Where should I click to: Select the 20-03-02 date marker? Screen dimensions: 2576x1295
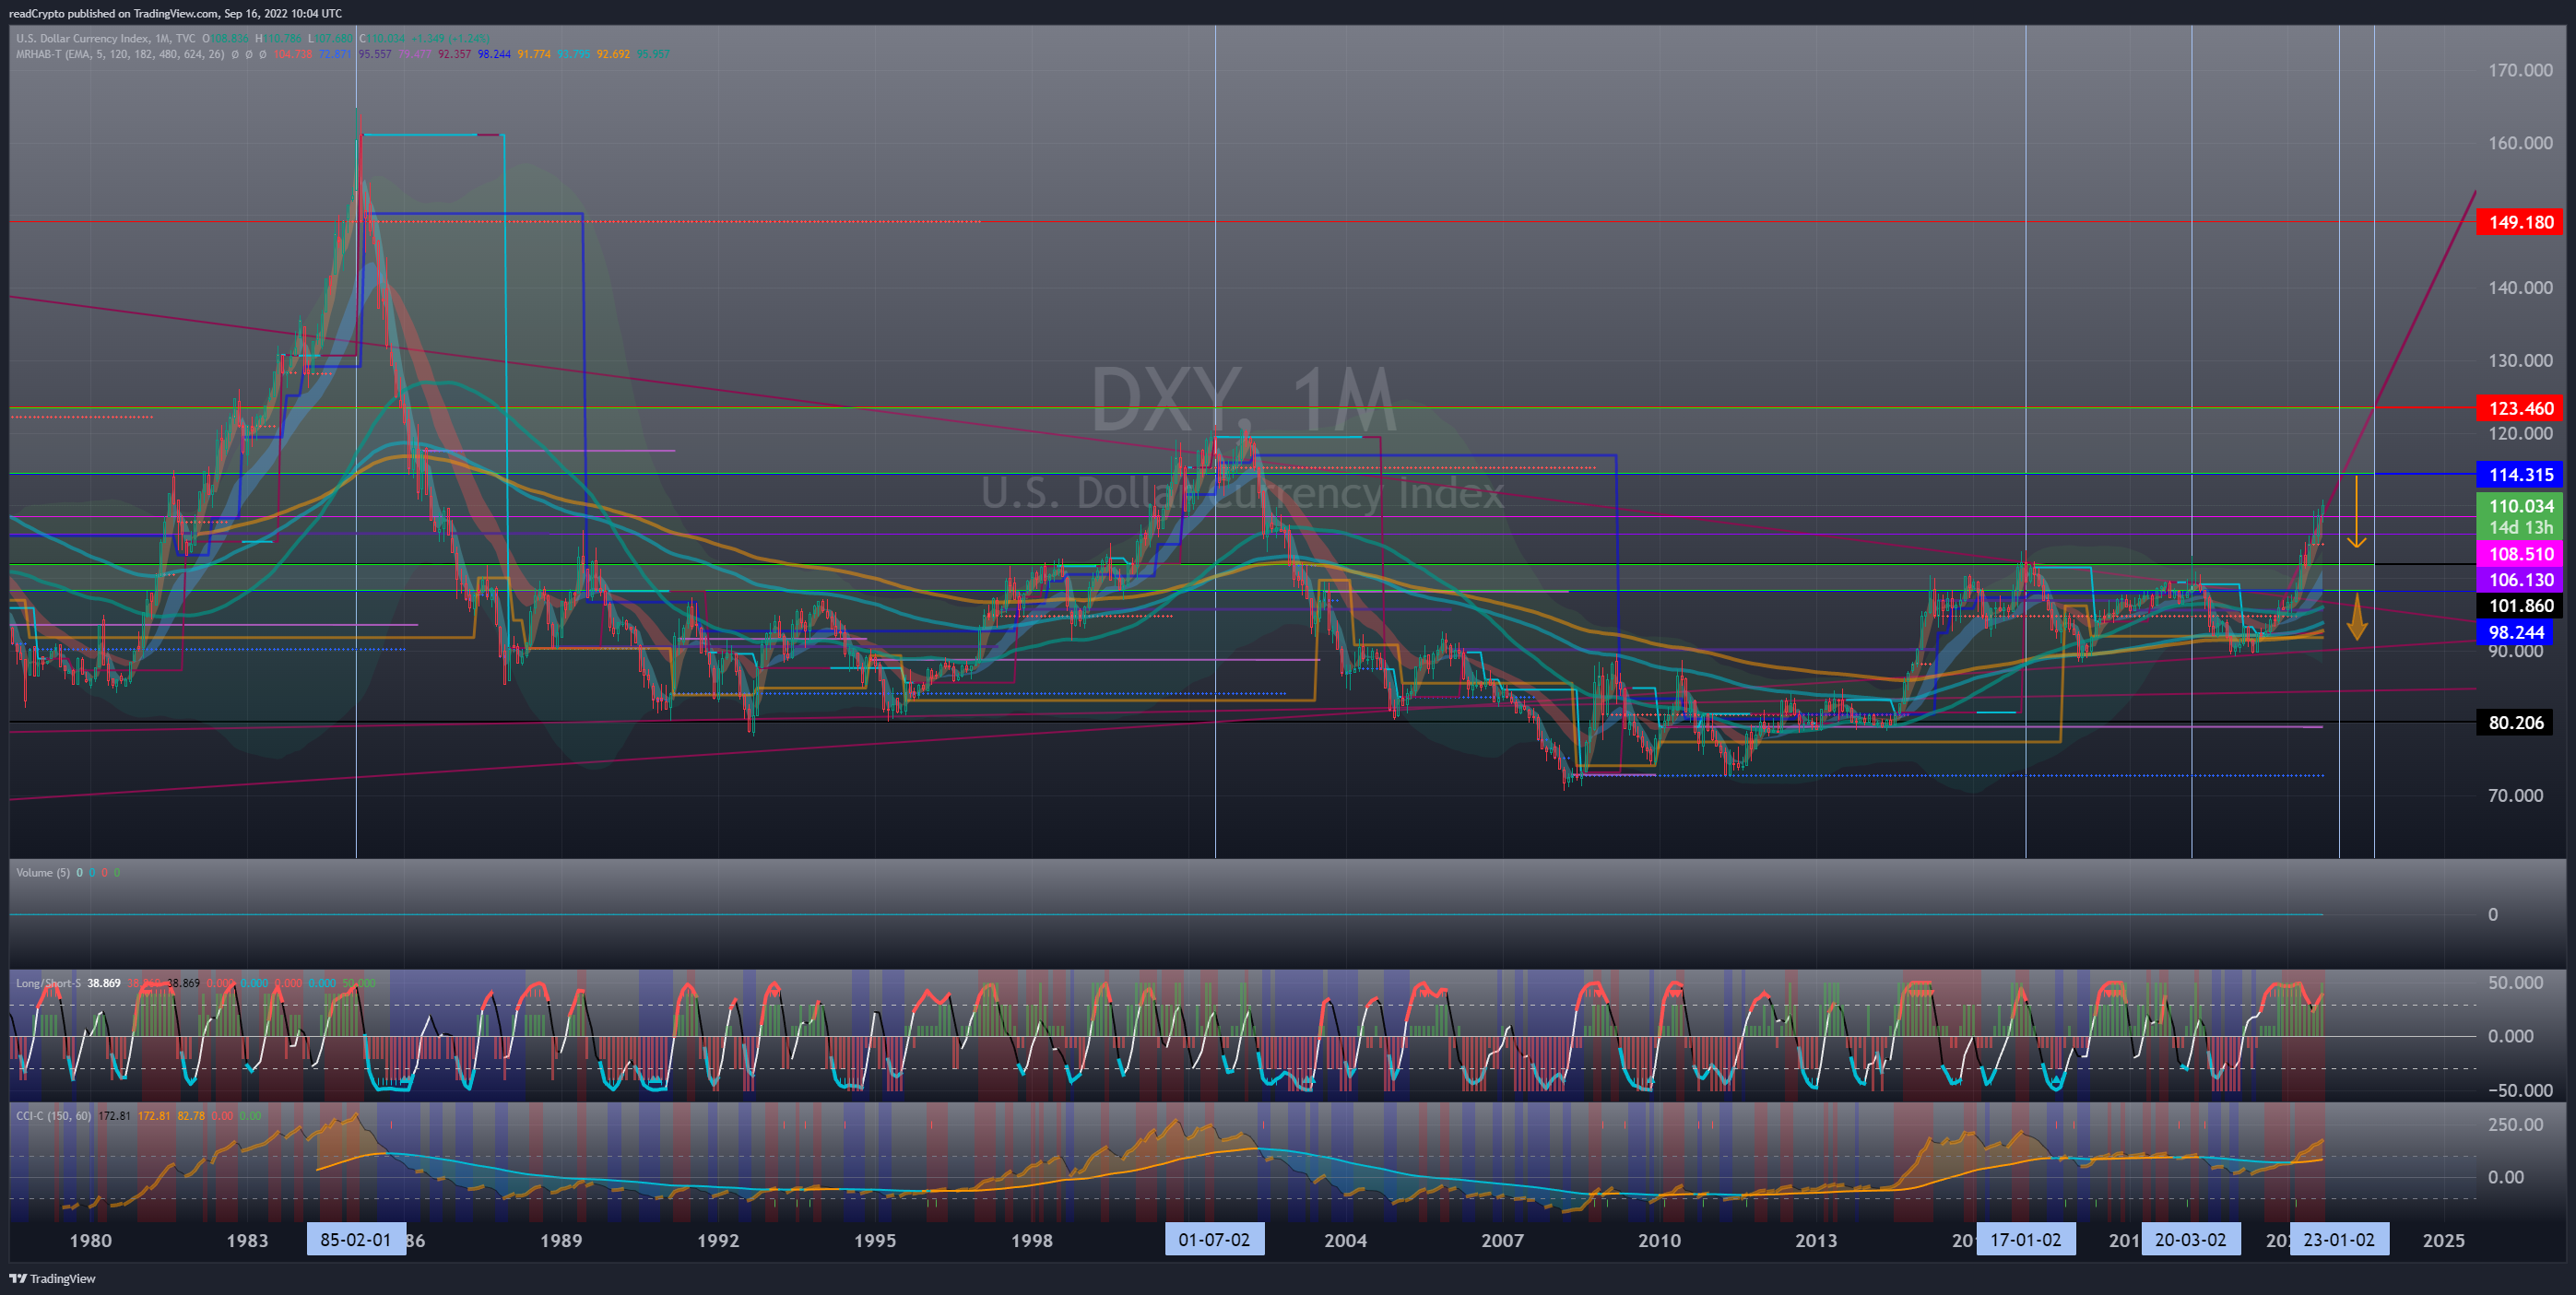coord(2190,1240)
